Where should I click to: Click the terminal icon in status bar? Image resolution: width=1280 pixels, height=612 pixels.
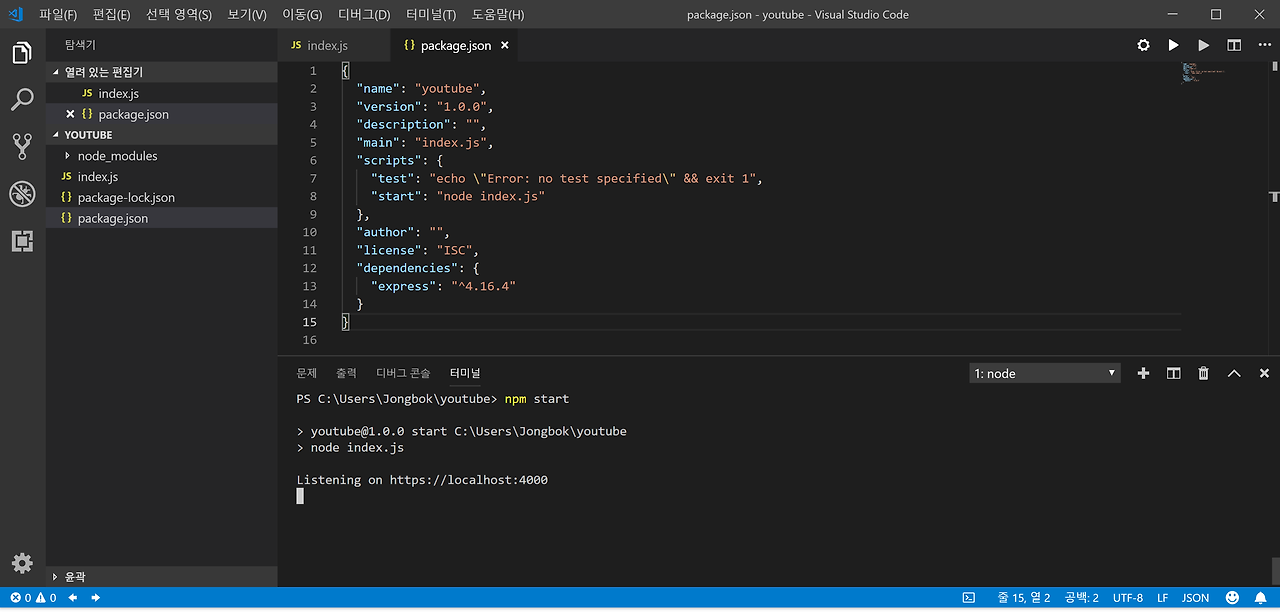968,598
